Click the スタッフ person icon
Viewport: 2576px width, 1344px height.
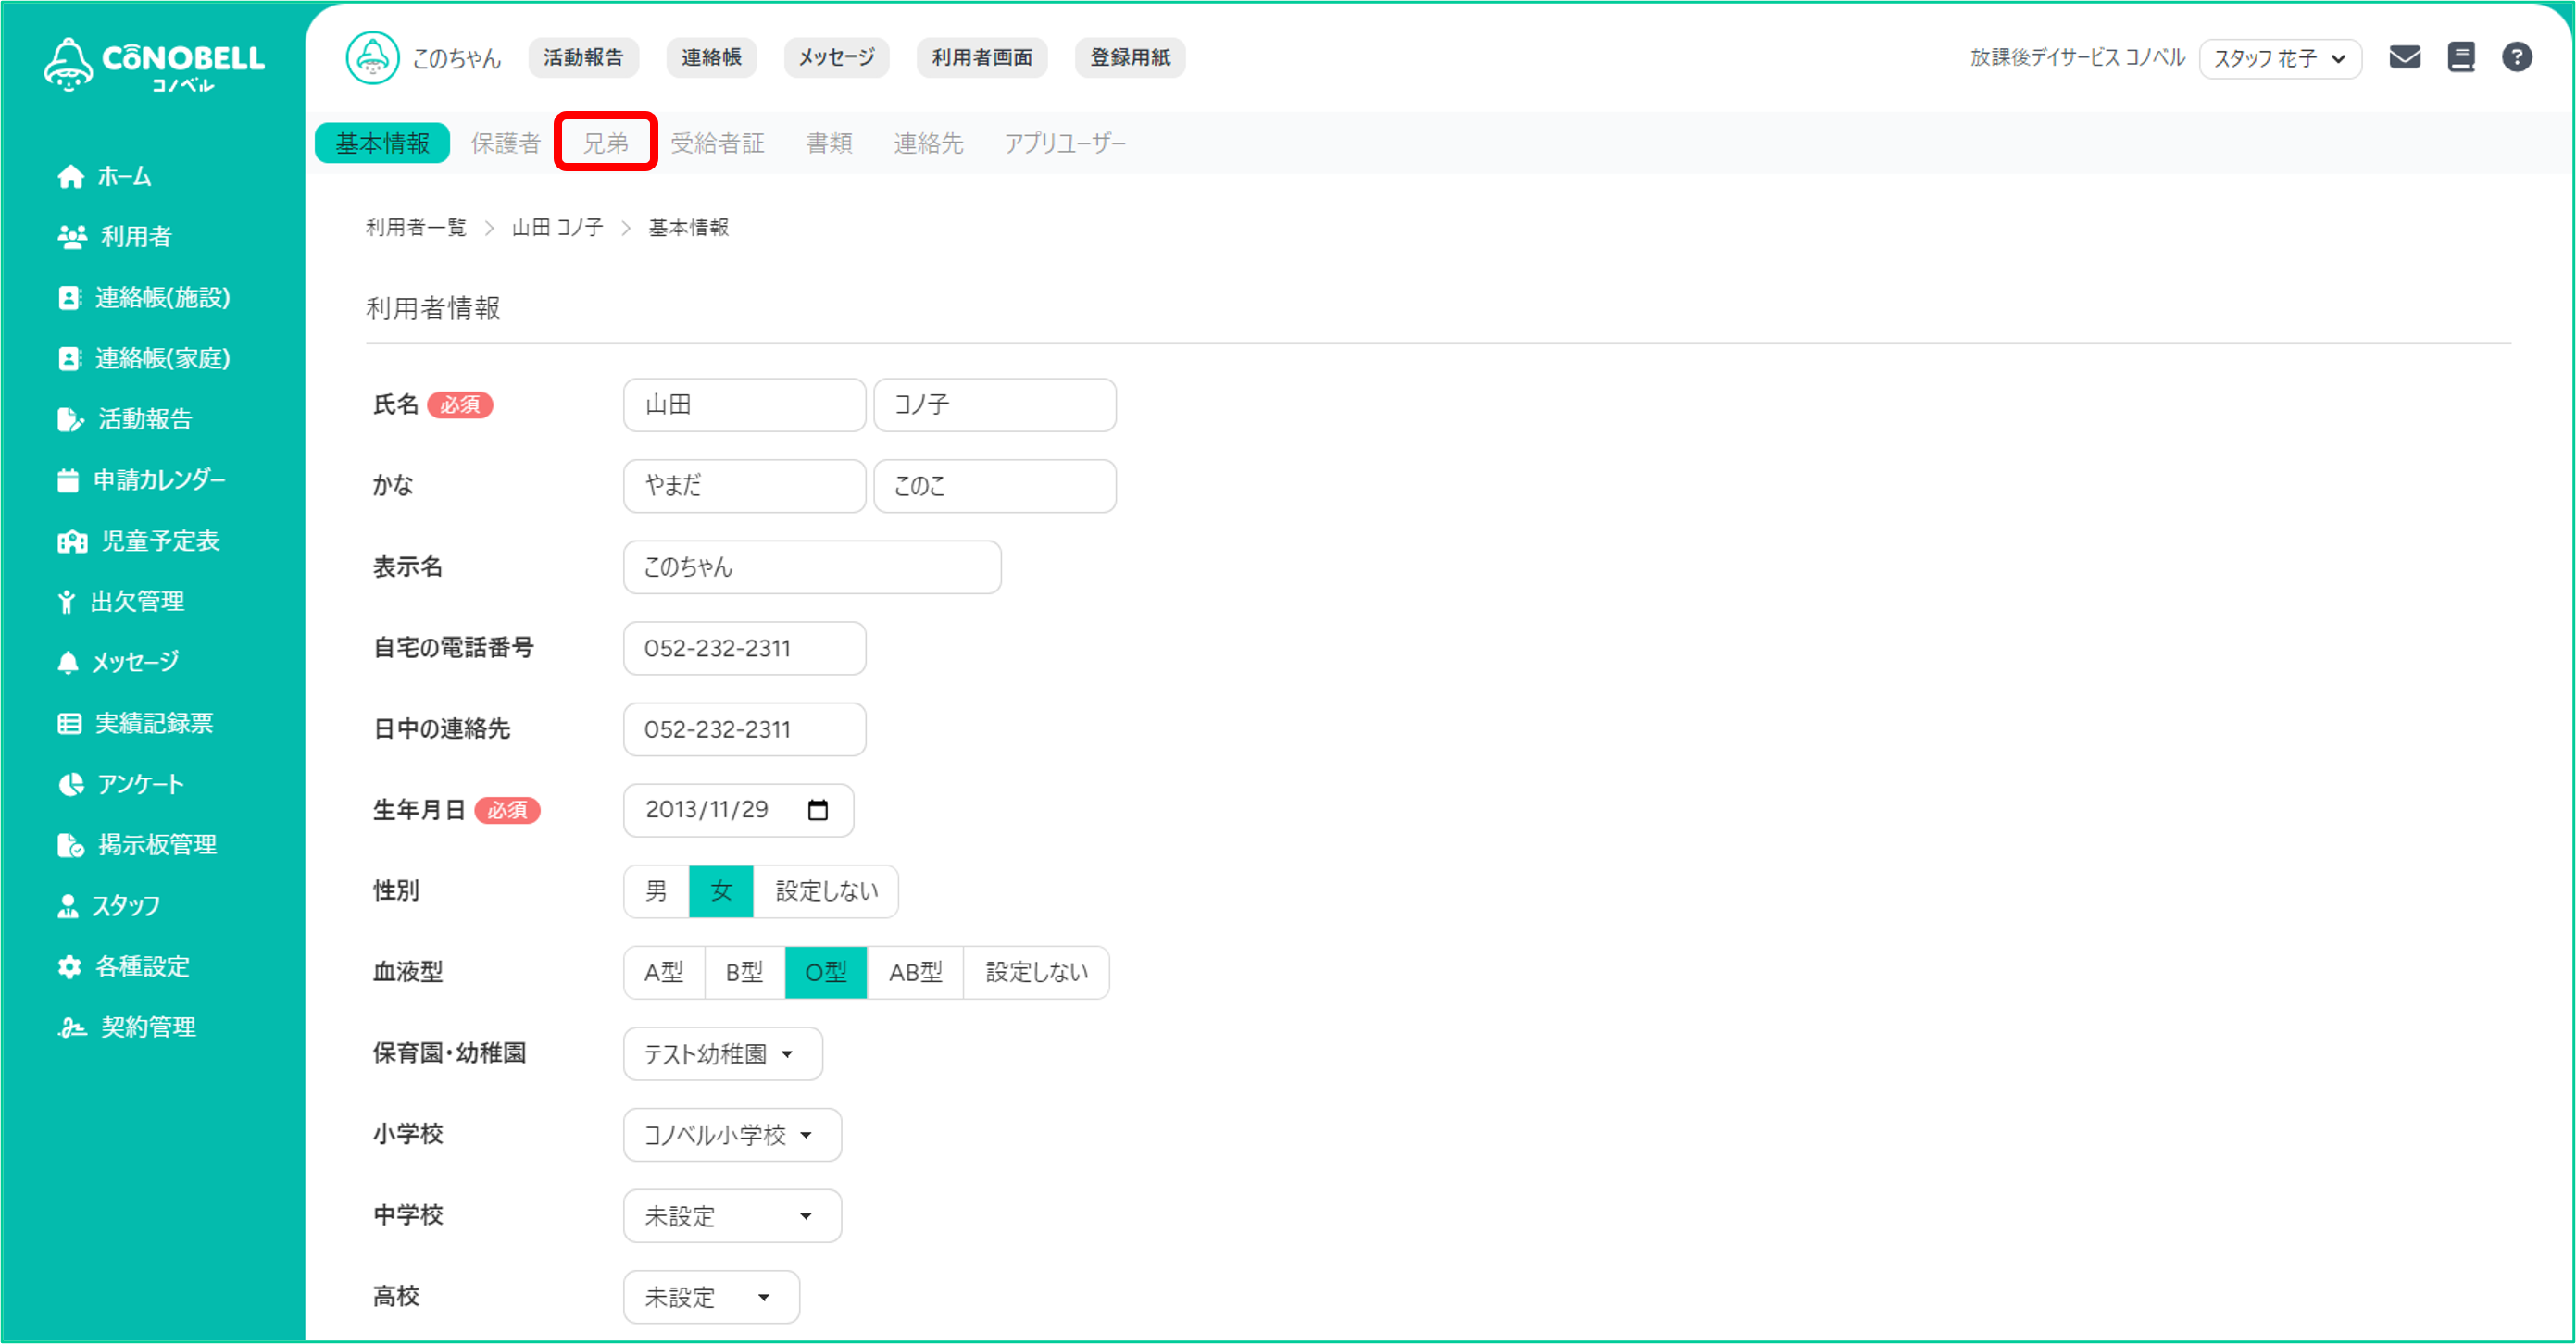pos(68,907)
